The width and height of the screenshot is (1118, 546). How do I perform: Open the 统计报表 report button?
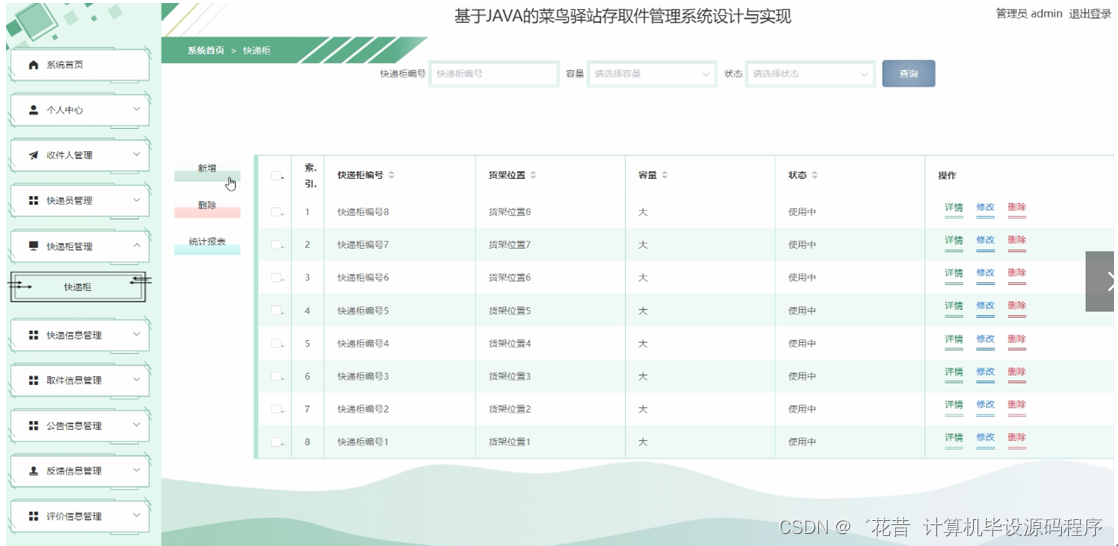pos(207,244)
